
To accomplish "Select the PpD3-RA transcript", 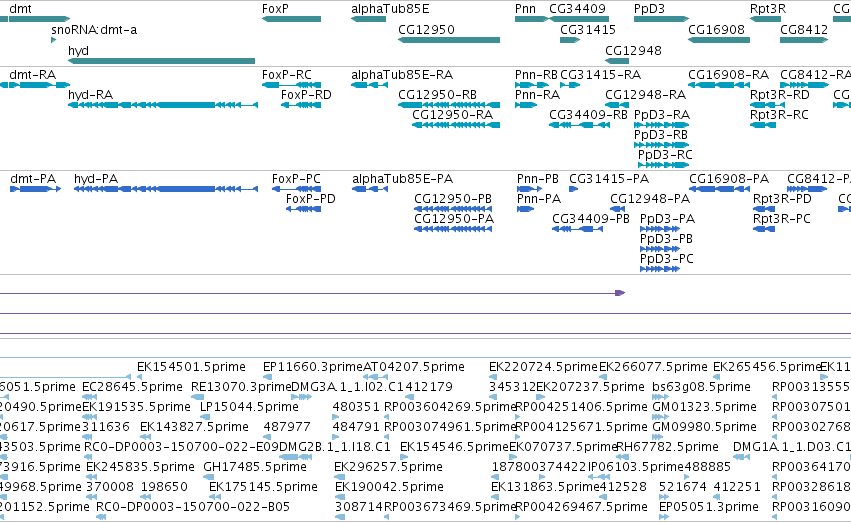I will click(x=662, y=125).
